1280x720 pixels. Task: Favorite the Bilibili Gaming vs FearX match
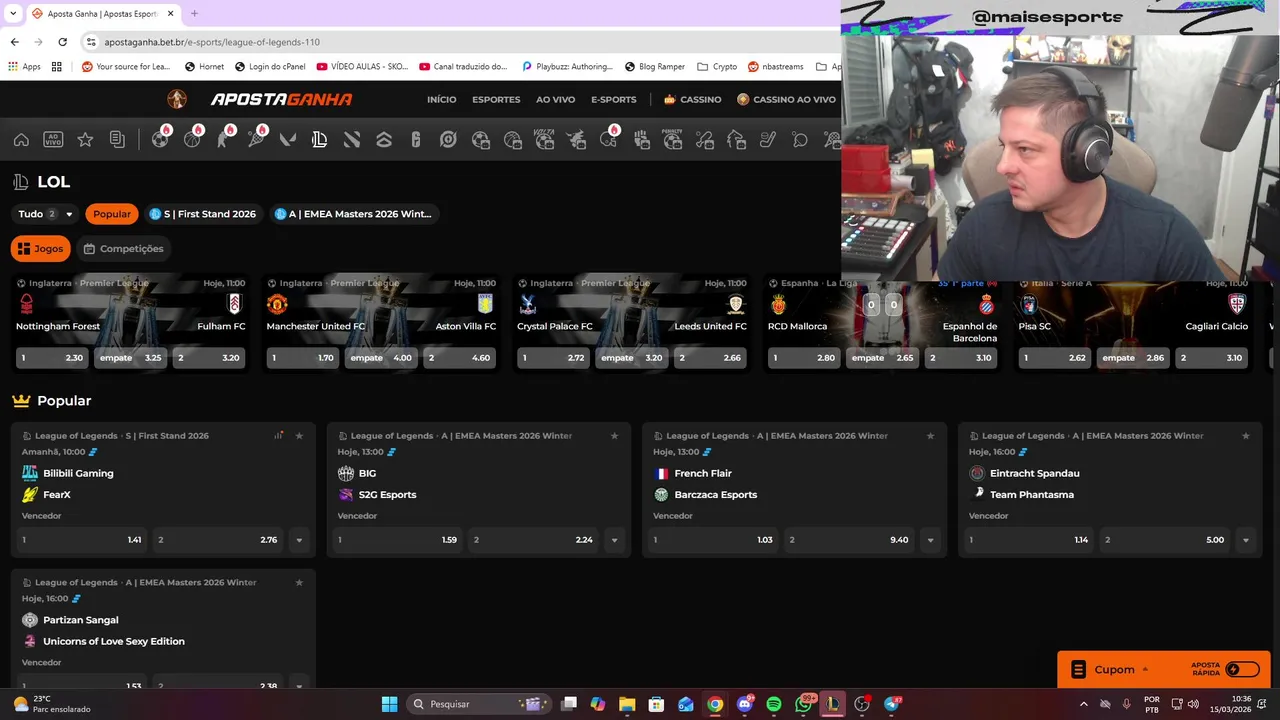(299, 436)
